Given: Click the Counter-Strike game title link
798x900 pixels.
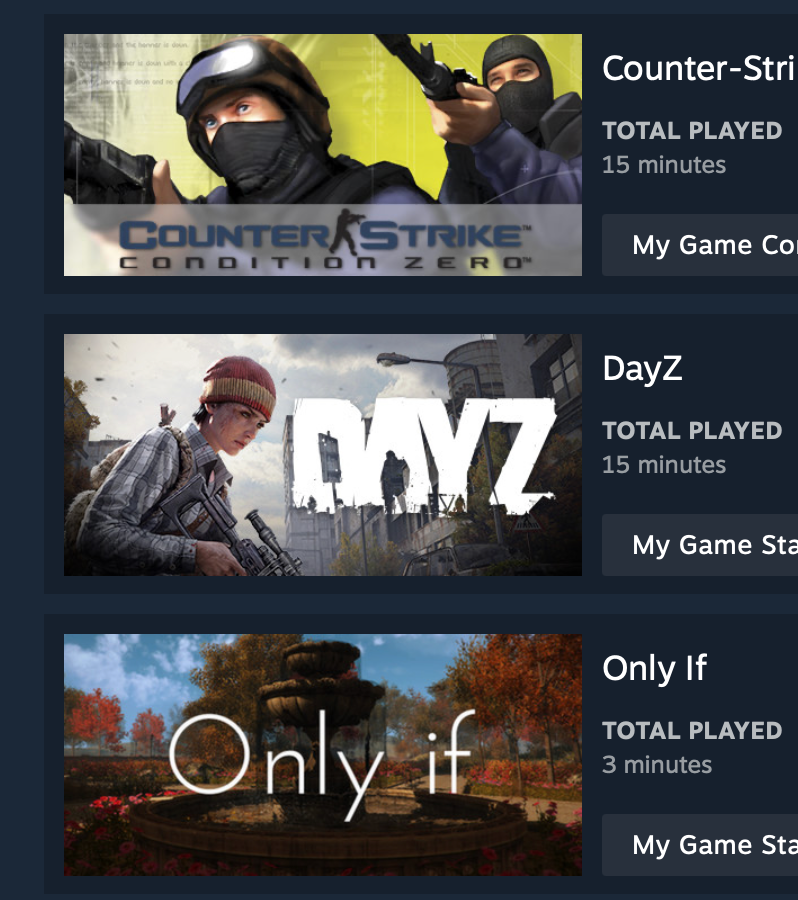Looking at the screenshot, I should [700, 68].
